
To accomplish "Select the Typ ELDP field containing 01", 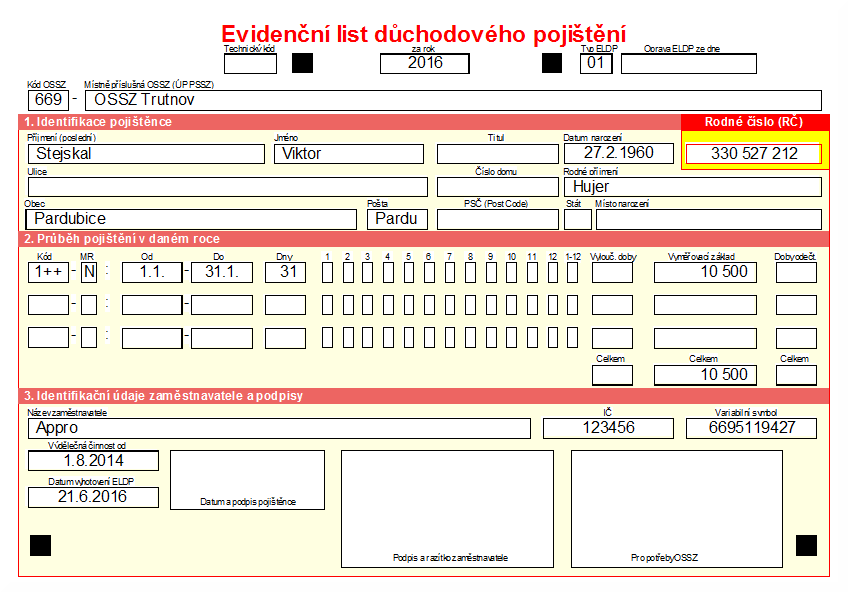I will [596, 63].
